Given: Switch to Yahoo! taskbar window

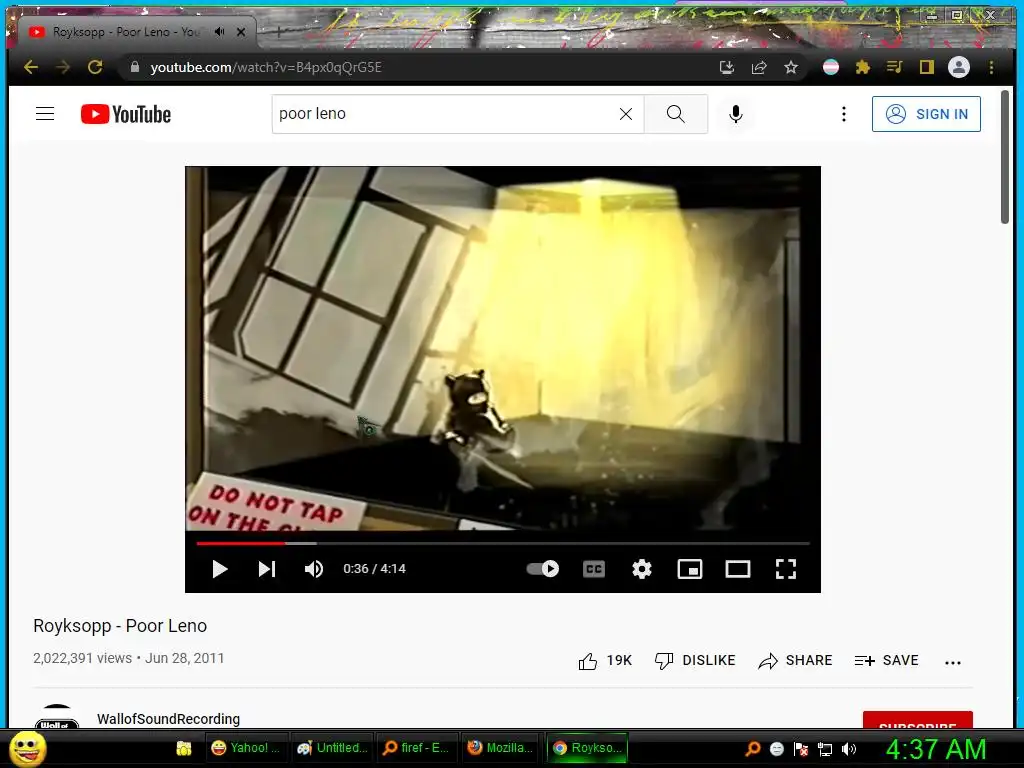Looking at the screenshot, I should 246,748.
